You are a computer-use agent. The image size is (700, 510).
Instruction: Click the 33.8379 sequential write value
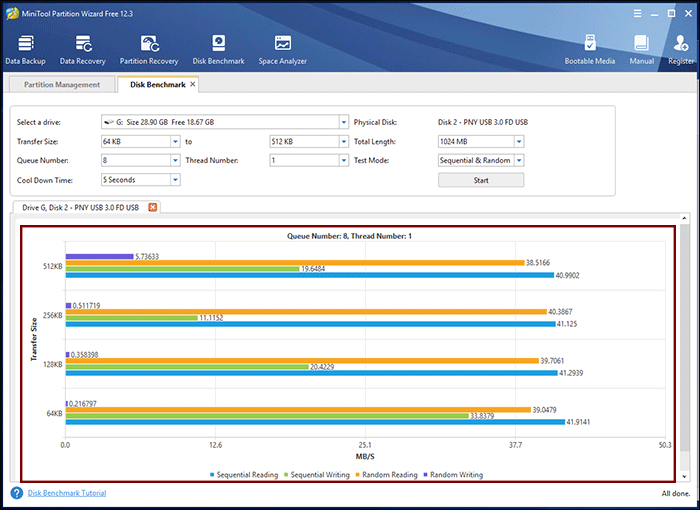tap(482, 416)
